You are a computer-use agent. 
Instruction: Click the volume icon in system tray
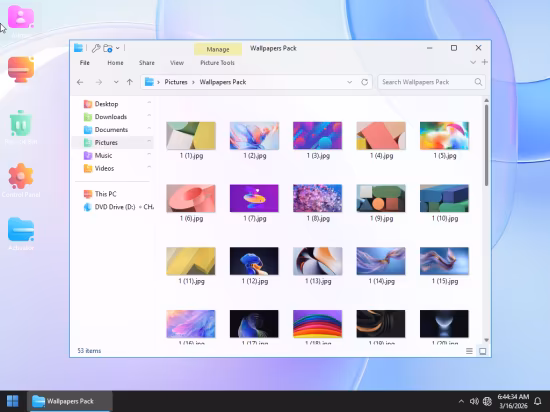pyautogui.click(x=474, y=401)
